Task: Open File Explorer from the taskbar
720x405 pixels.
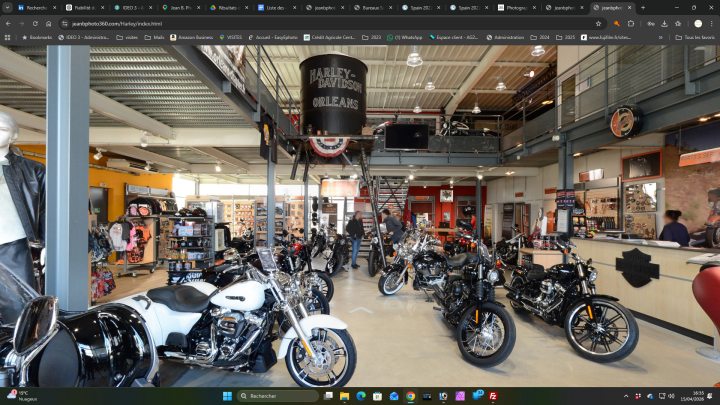Action: coord(344,396)
